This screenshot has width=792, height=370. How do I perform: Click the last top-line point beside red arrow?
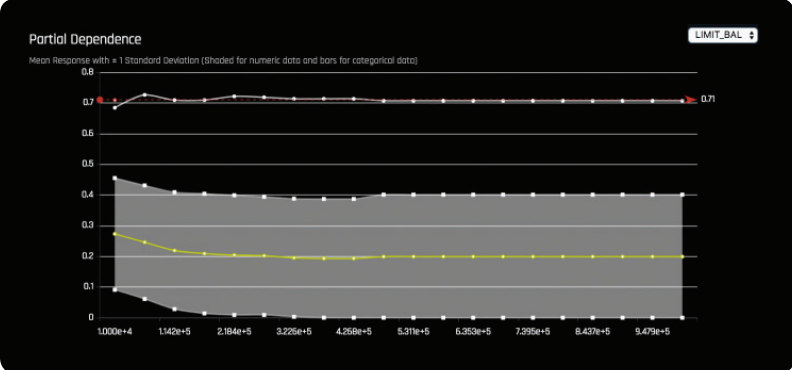pyautogui.click(x=682, y=101)
